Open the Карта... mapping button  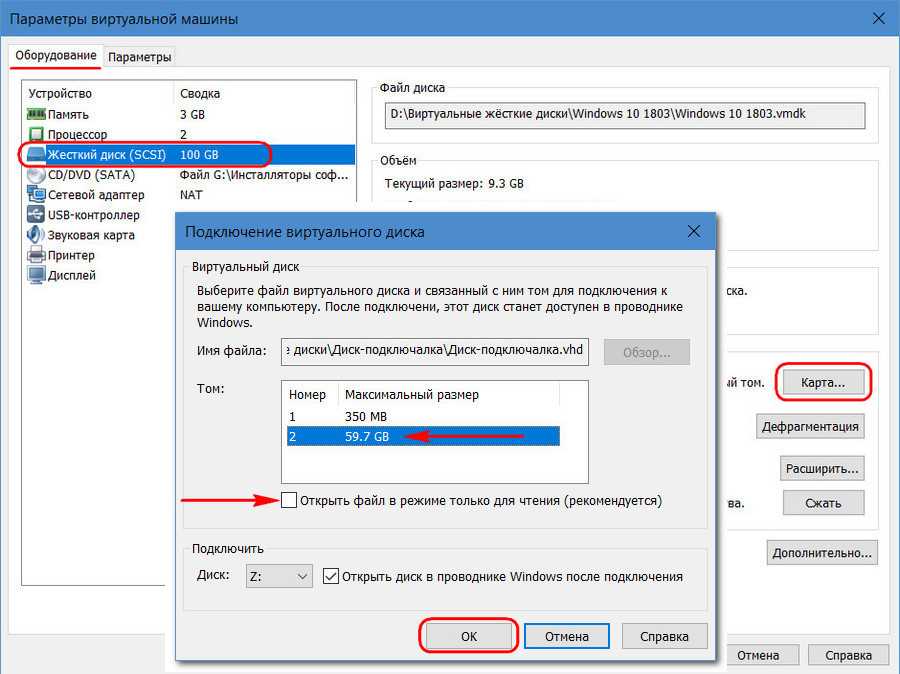point(823,382)
